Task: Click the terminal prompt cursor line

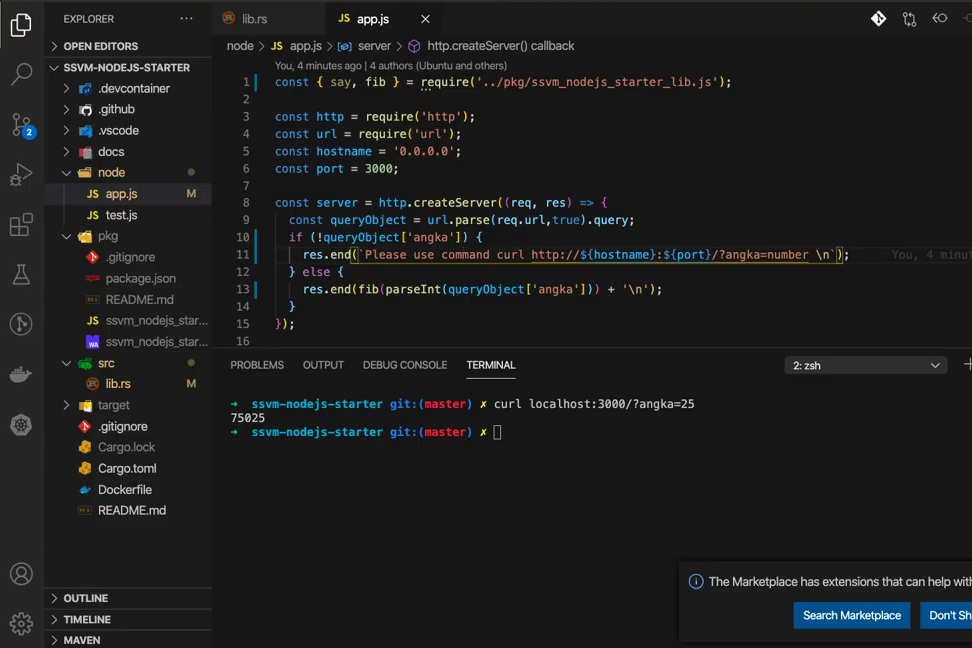Action: [366, 432]
